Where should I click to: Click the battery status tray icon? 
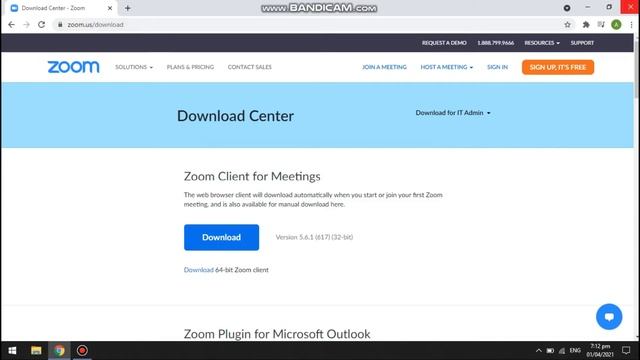[550, 351]
